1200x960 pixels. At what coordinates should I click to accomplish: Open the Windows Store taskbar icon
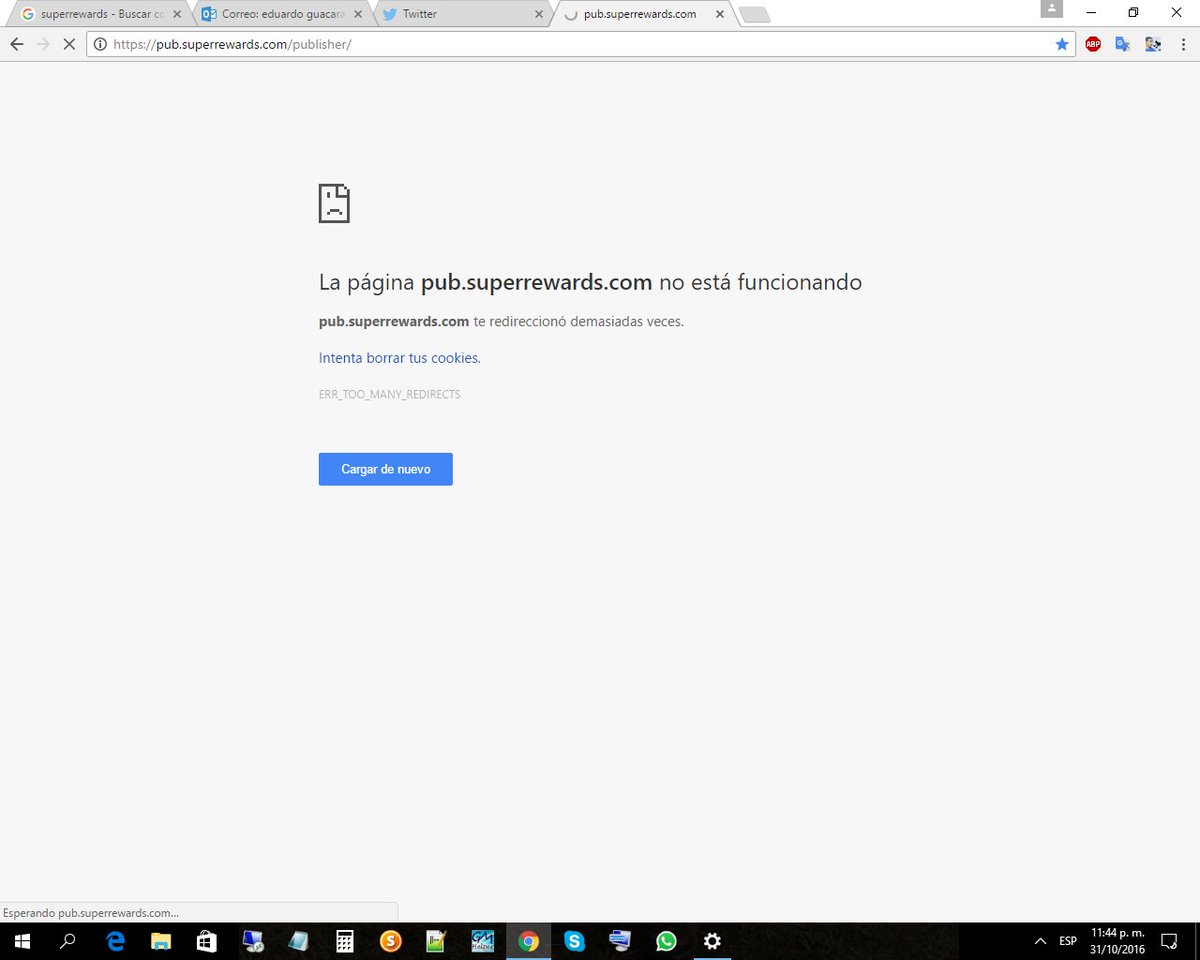(207, 941)
